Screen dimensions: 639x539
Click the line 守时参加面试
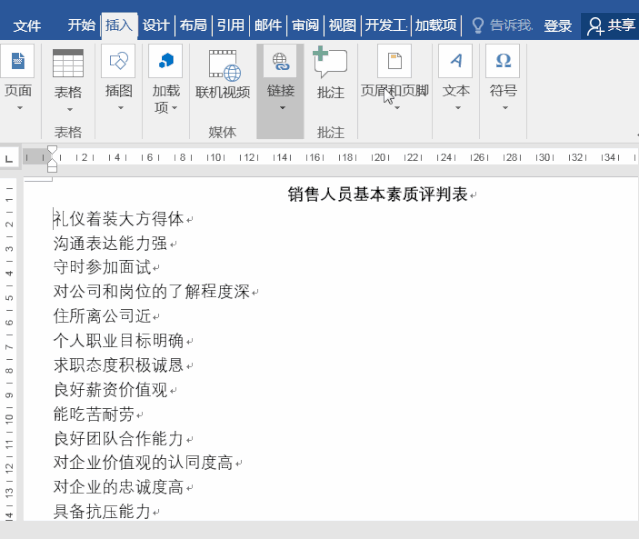click(102, 268)
